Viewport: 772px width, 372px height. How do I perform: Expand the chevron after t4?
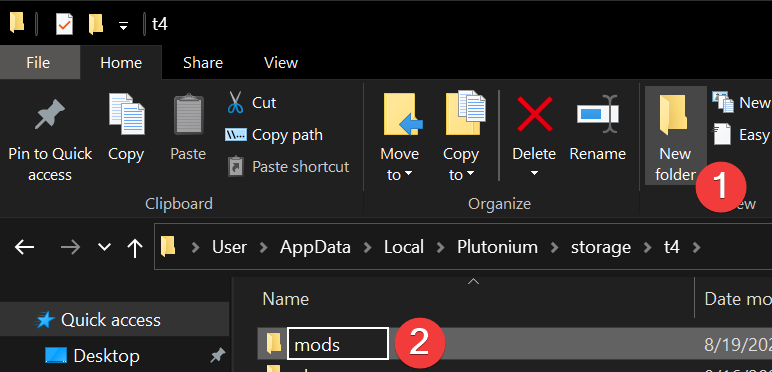point(696,247)
